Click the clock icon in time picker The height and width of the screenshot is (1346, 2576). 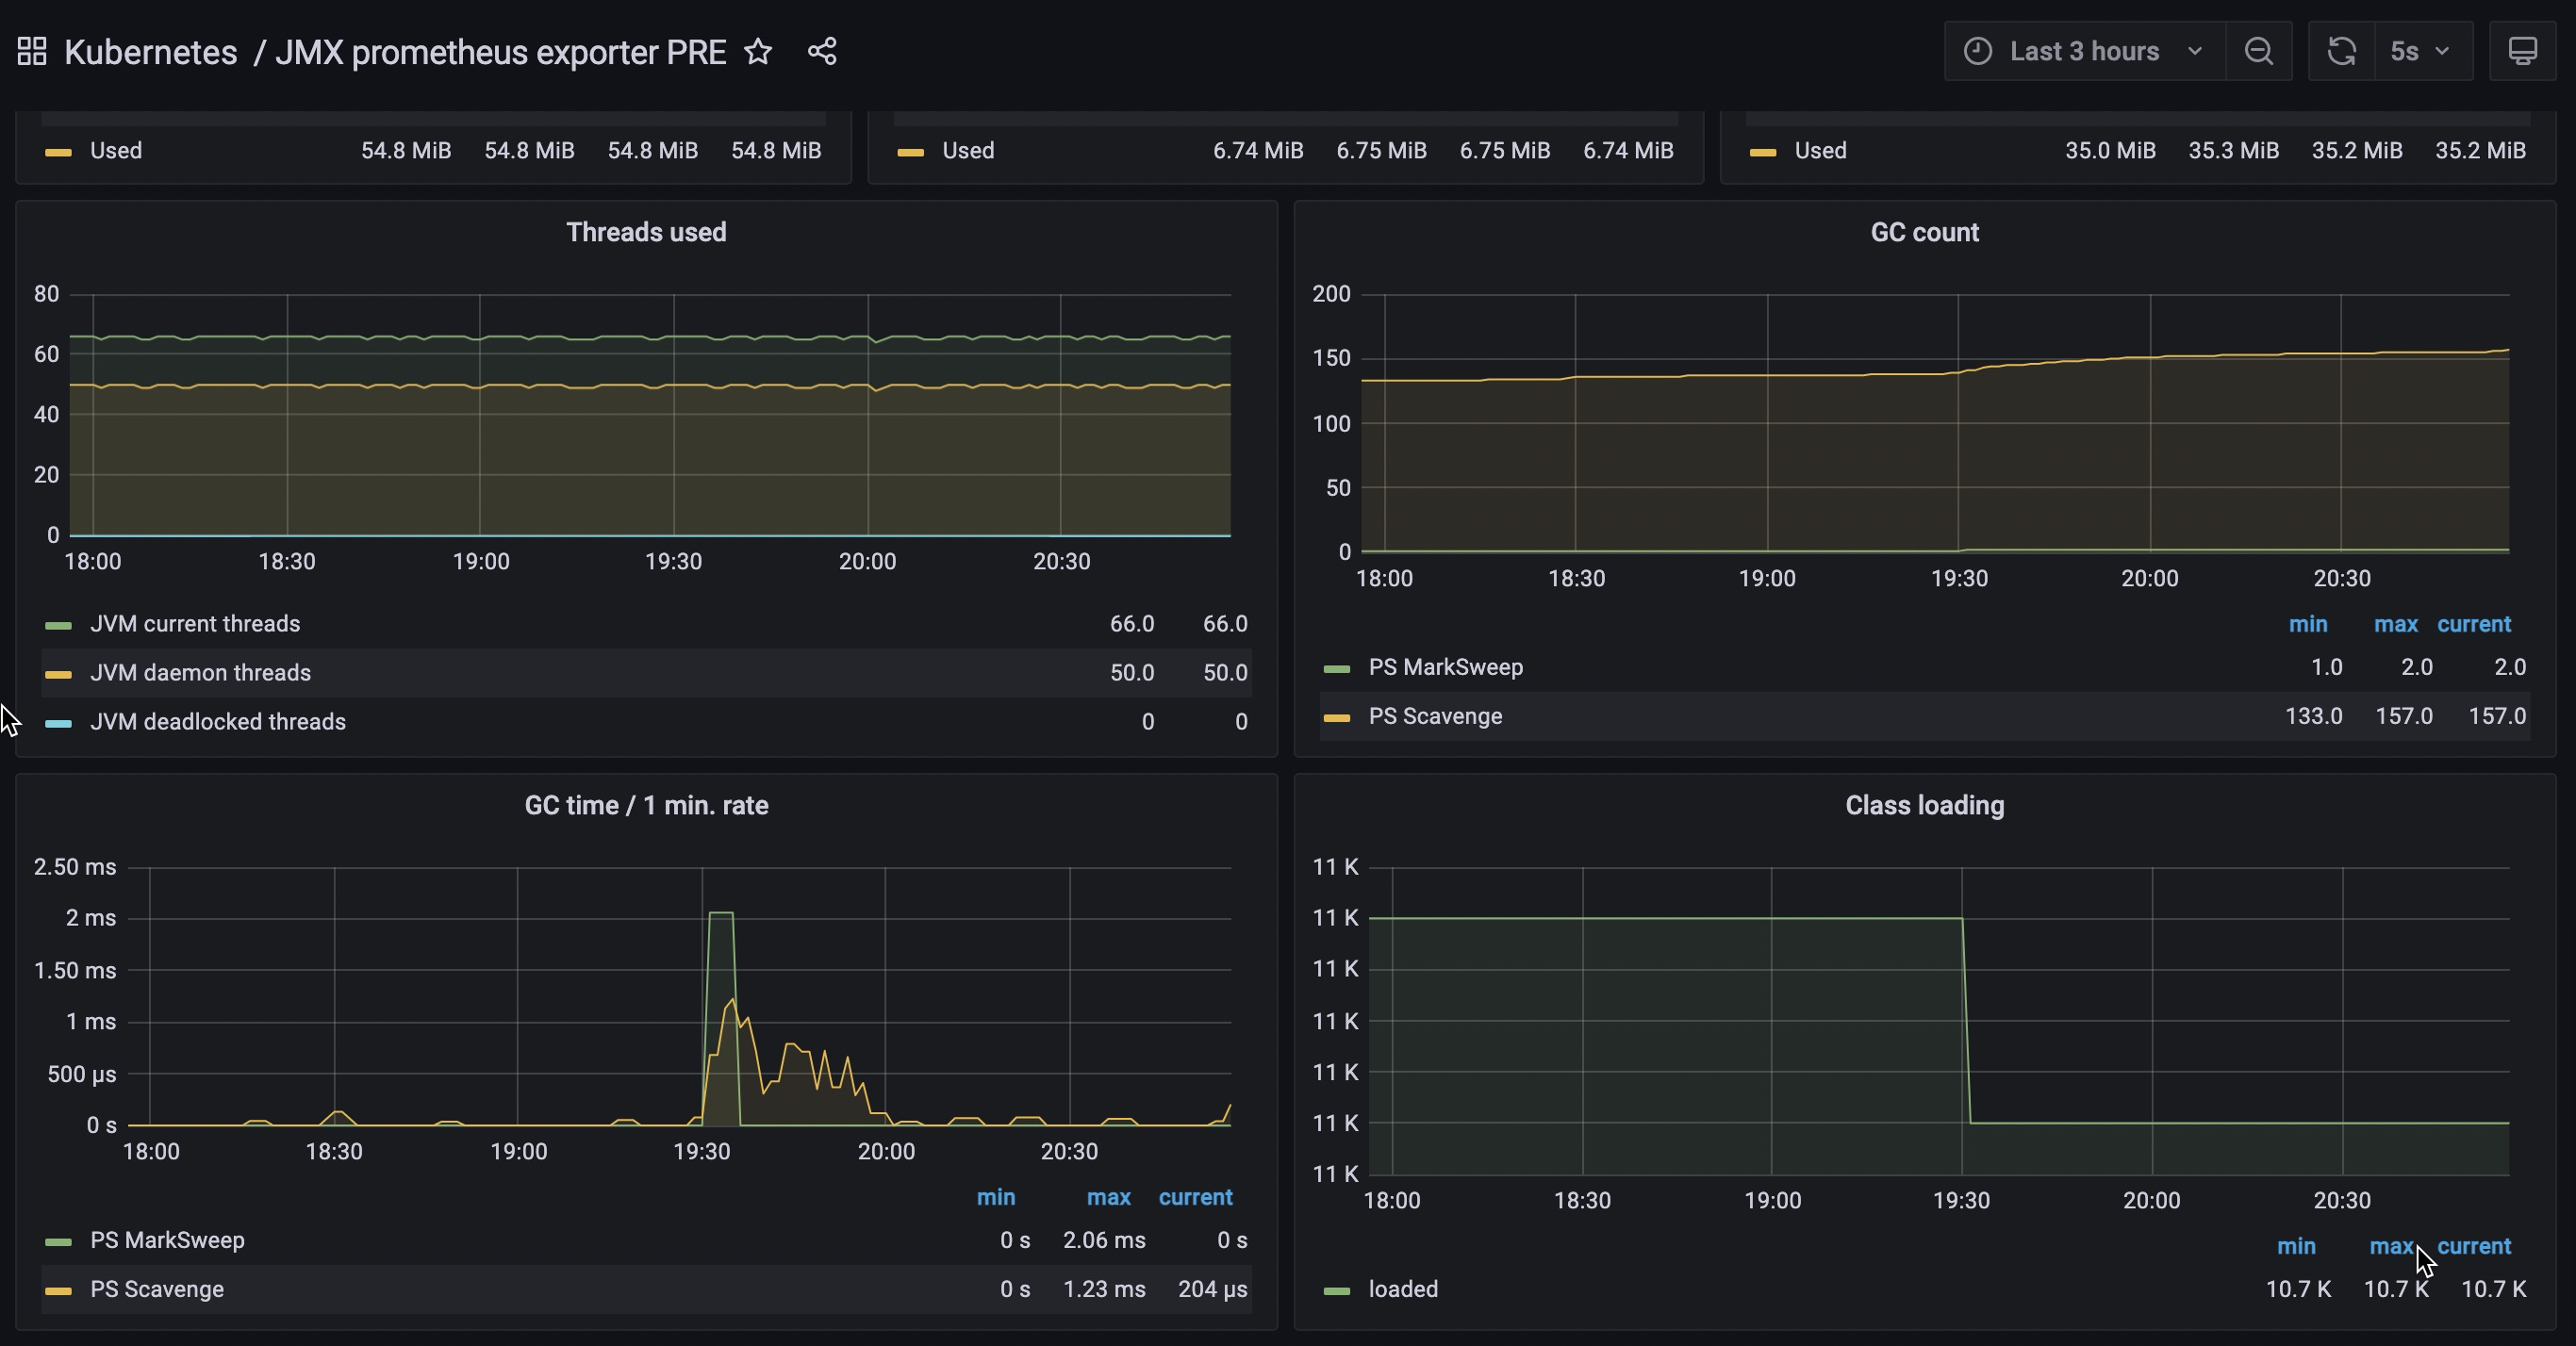pyautogui.click(x=1977, y=51)
